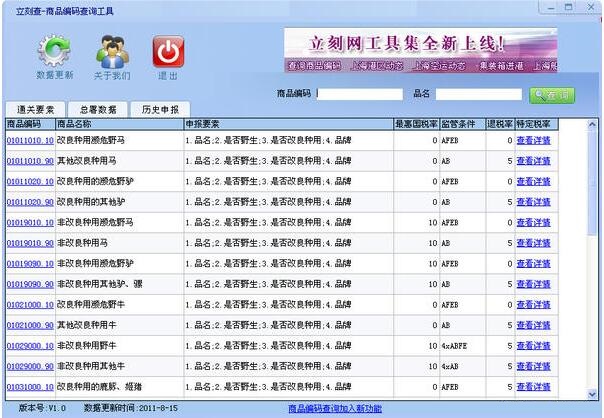Close the 立刻查 window
Viewport: 604px width, 418px height.
pos(591,7)
